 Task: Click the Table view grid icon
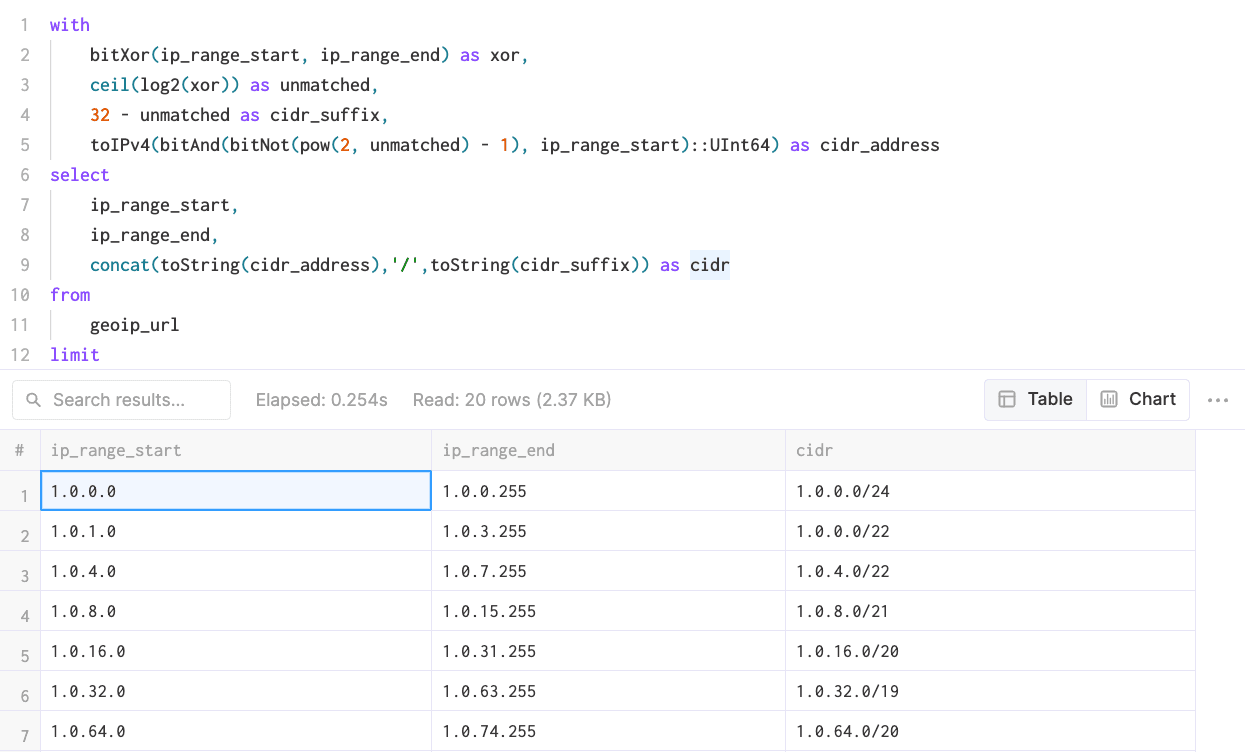(1007, 399)
